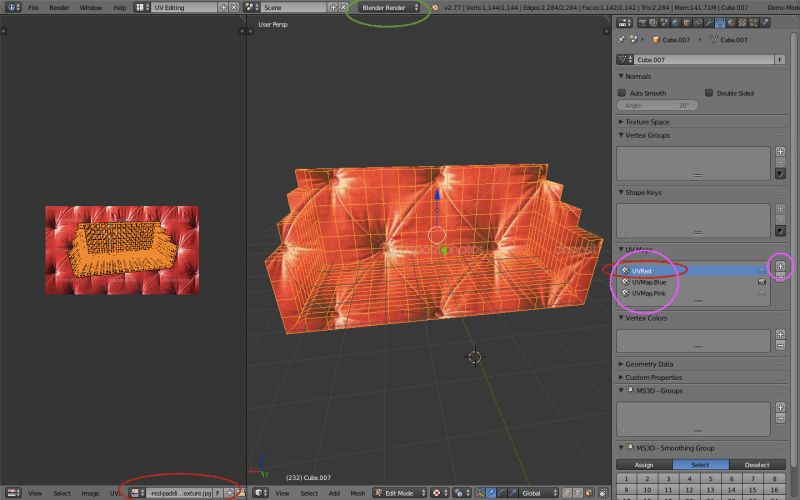This screenshot has width=800, height=500.
Task: Add a new screen layout next to UV Editing
Action: click(x=223, y=7)
